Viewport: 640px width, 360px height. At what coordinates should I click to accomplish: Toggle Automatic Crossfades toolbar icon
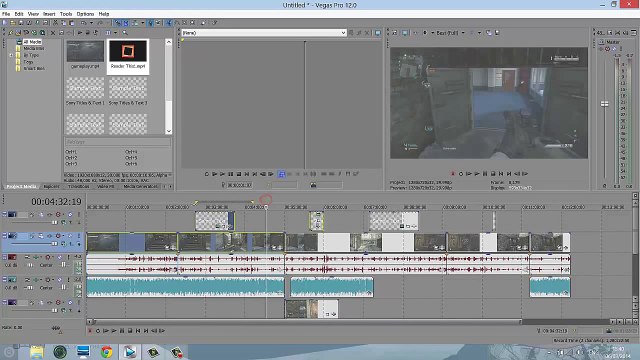[126, 23]
